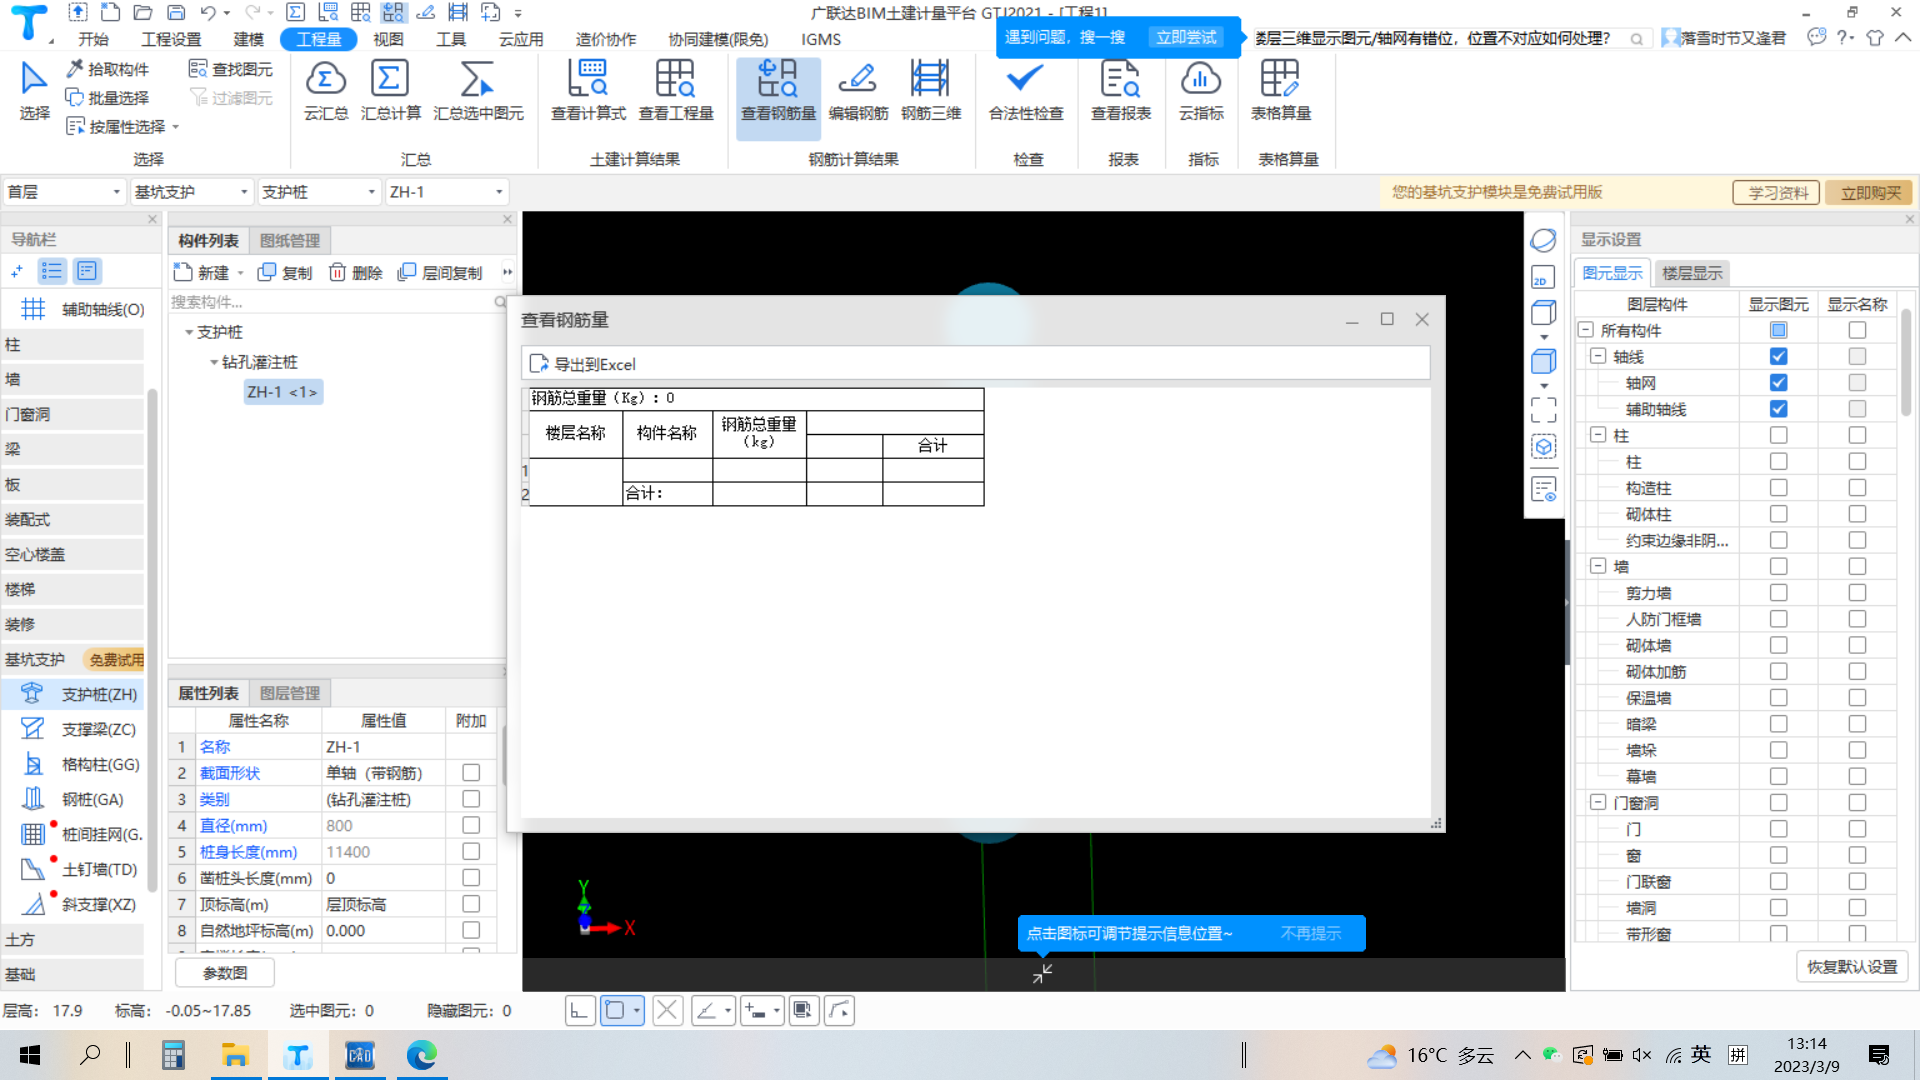Click the cross-hair snap icon in status bar

tap(667, 1010)
